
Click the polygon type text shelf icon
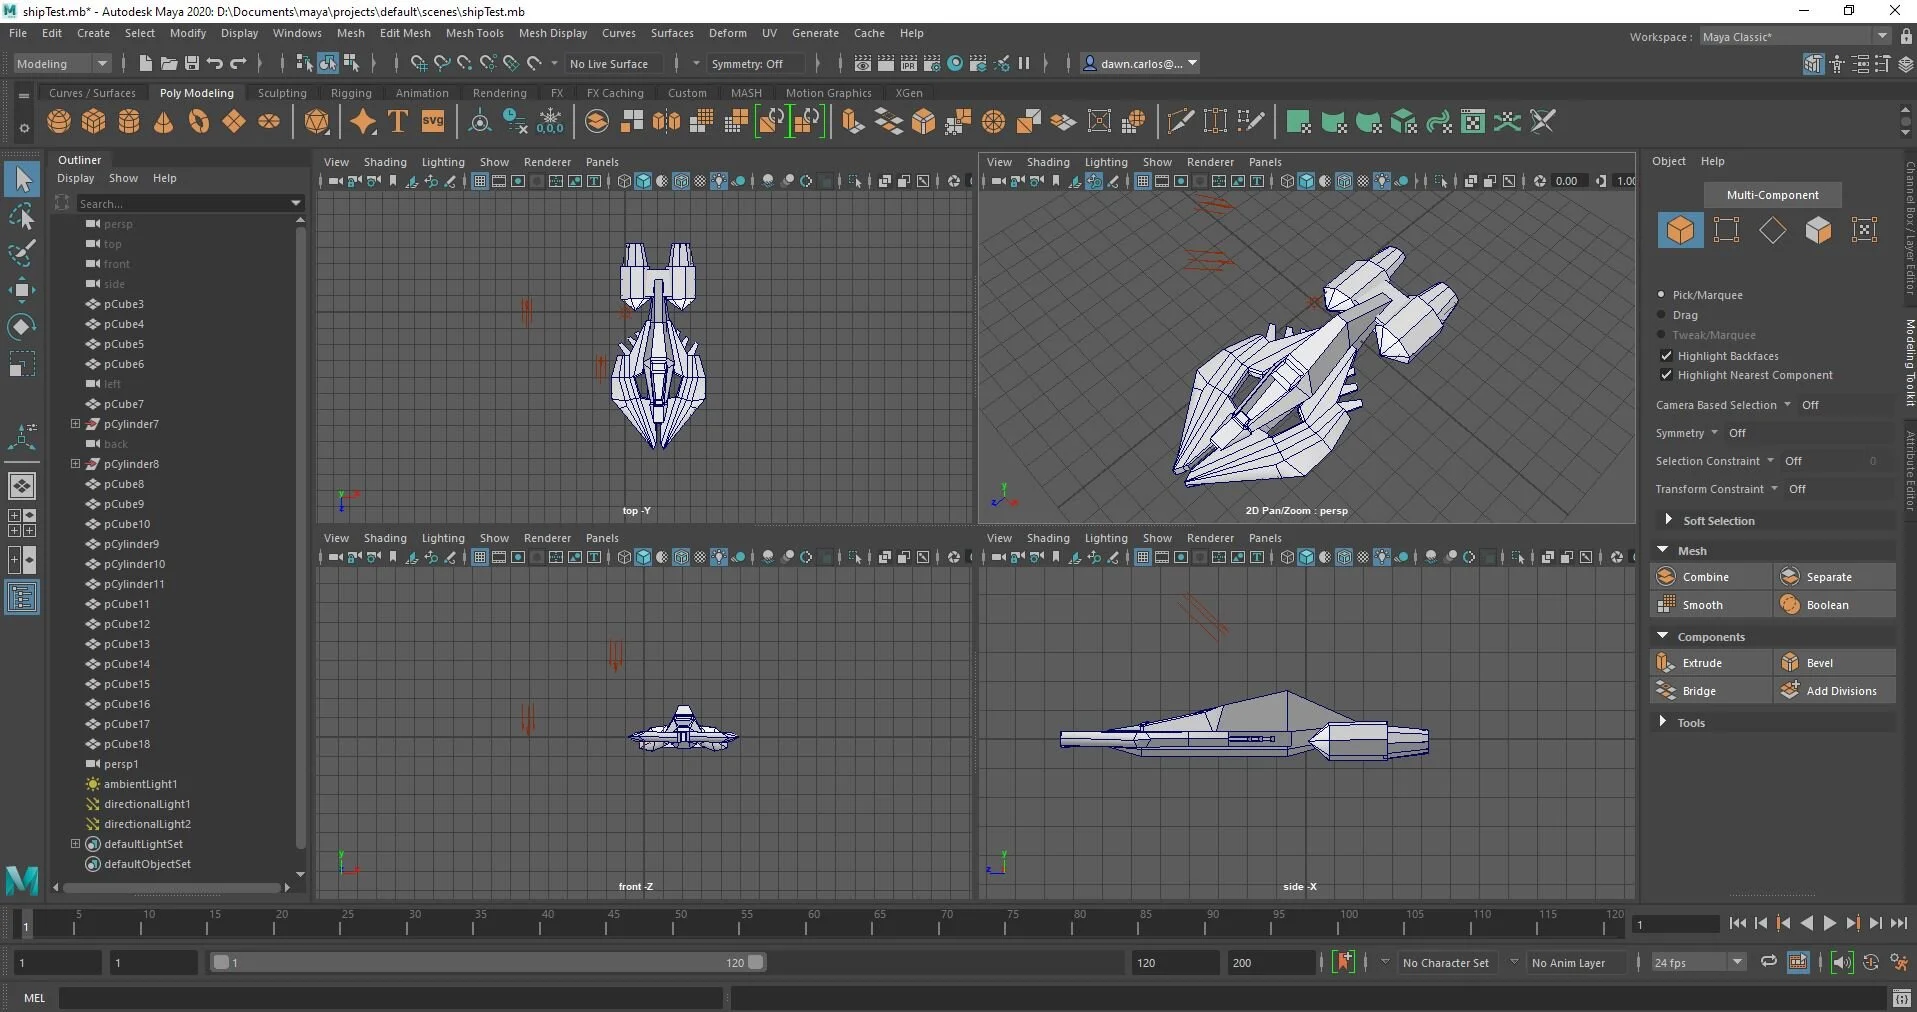point(398,122)
